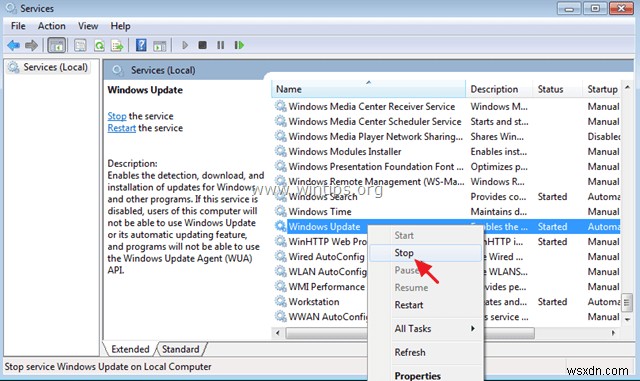The width and height of the screenshot is (640, 381).
Task: Click the Export List toolbar icon
Action: tap(118, 45)
